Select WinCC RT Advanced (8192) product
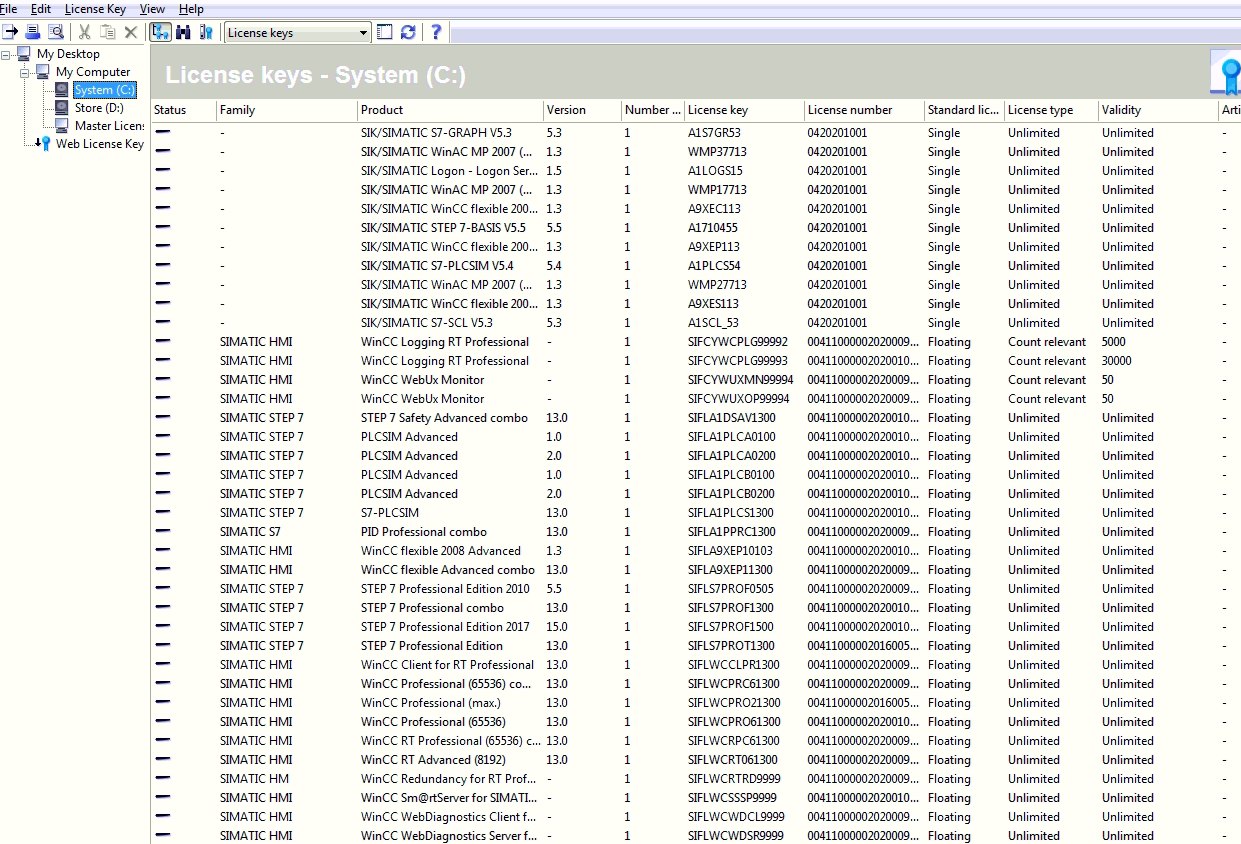The width and height of the screenshot is (1241, 844). [x=434, y=759]
